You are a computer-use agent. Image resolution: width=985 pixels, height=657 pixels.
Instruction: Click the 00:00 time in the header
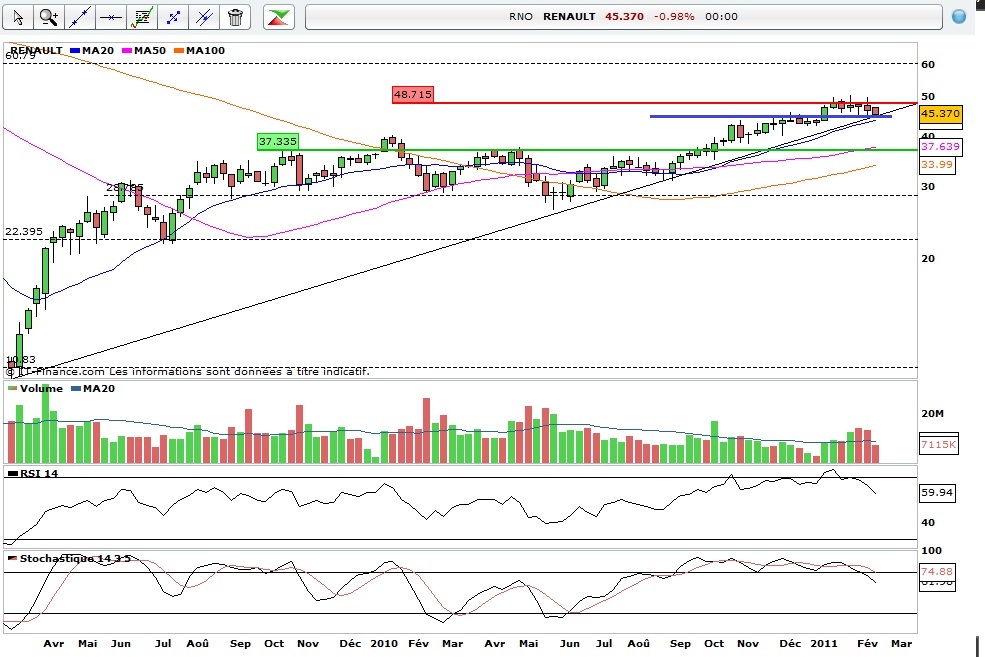coord(721,16)
